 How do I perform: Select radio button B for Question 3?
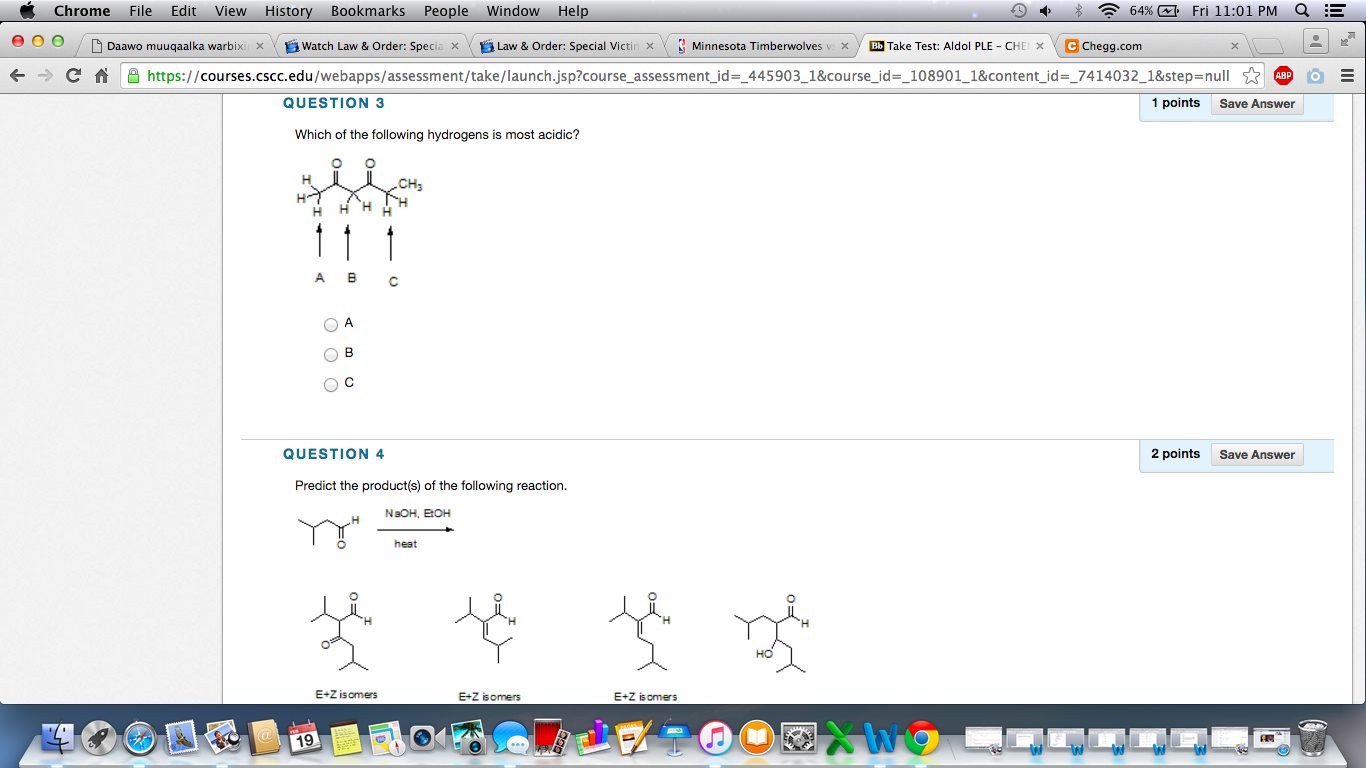[x=330, y=354]
